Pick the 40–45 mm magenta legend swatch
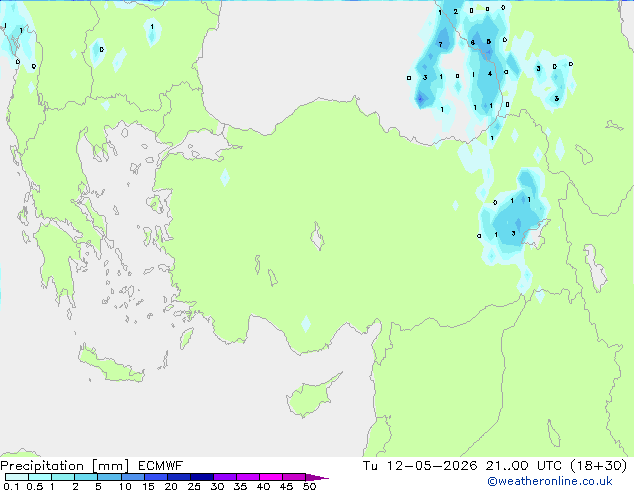This screenshot has height=490, width=634. (271, 477)
